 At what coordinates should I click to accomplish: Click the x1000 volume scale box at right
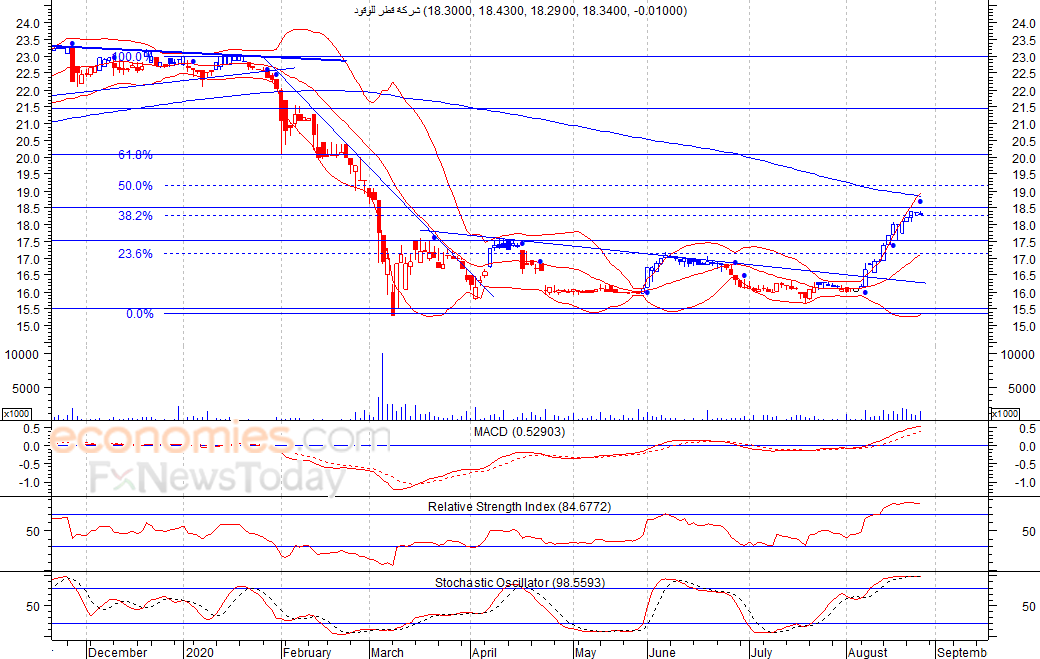coord(1004,414)
